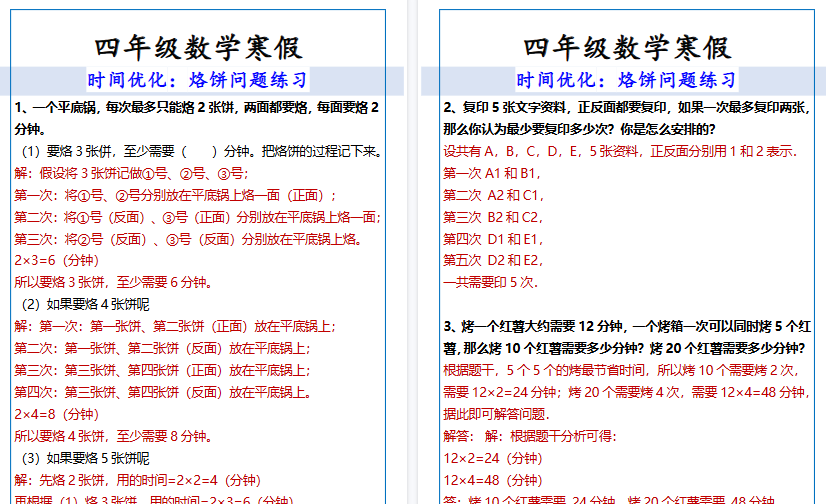Click line 解答：解：根据题干分析可得
Viewport: 826px width, 504px height.
529,437
